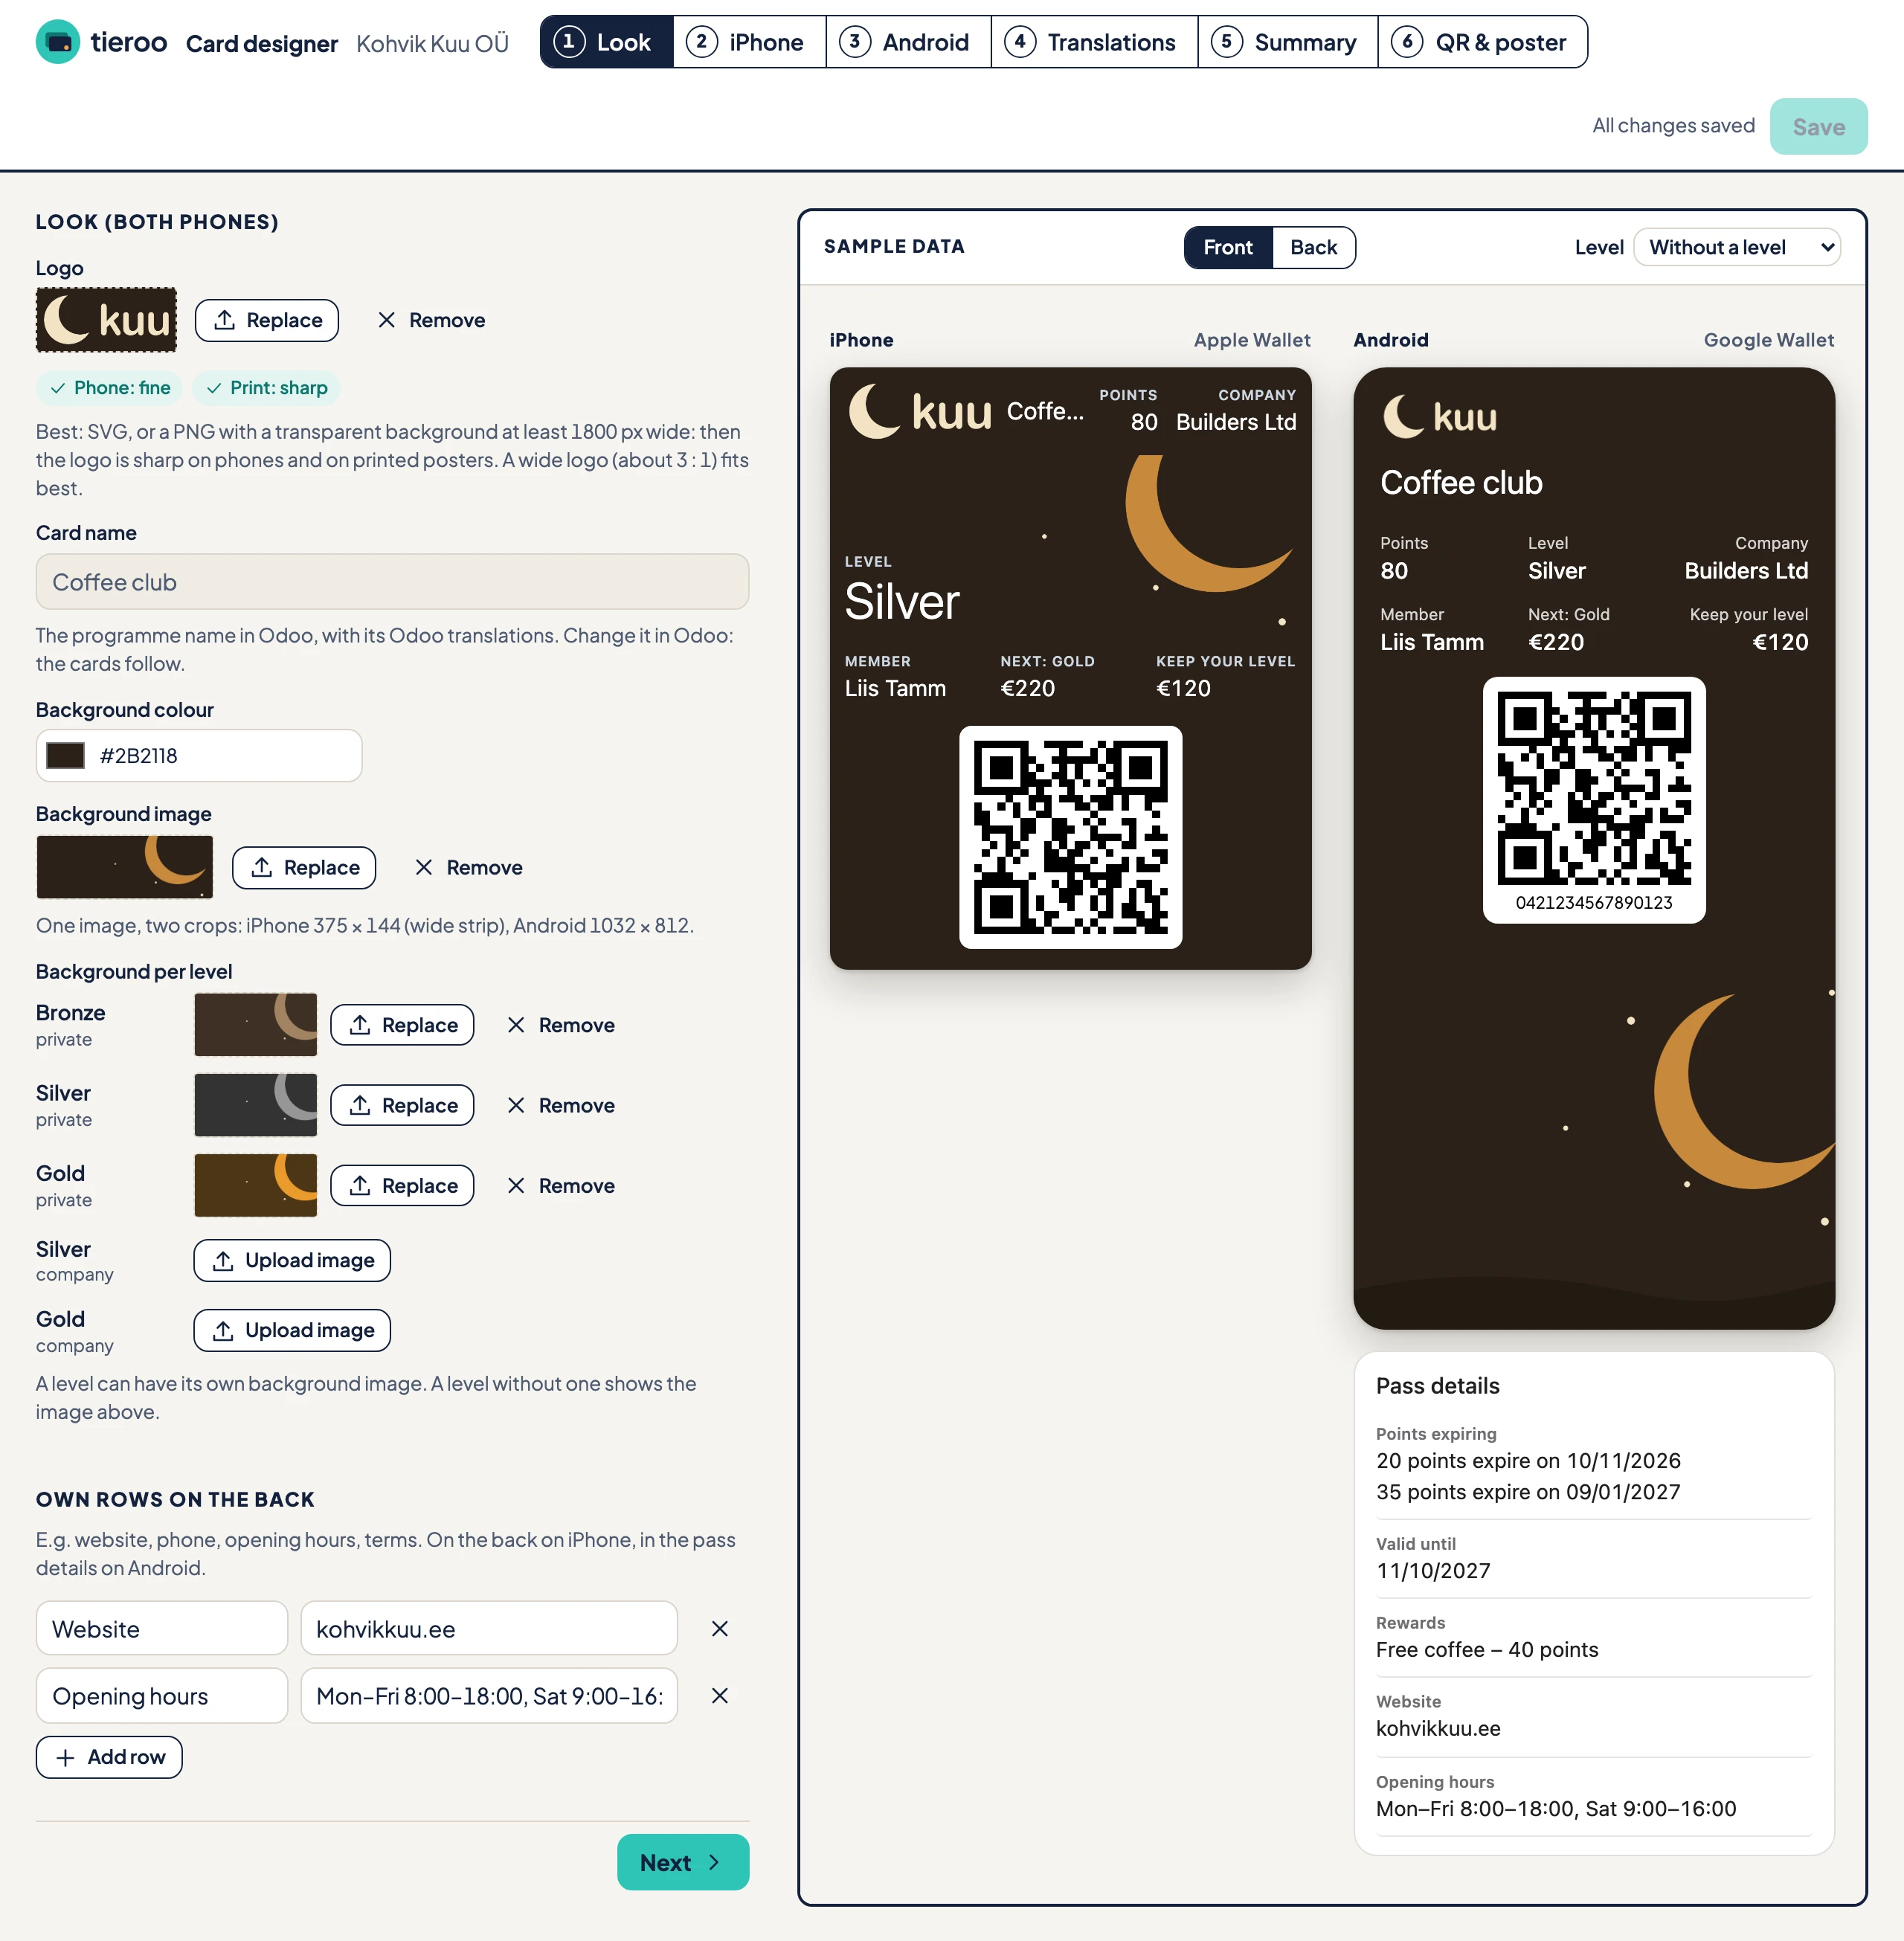Click the tieroo logo icon
Image resolution: width=1904 pixels, height=1941 pixels.
[x=57, y=42]
